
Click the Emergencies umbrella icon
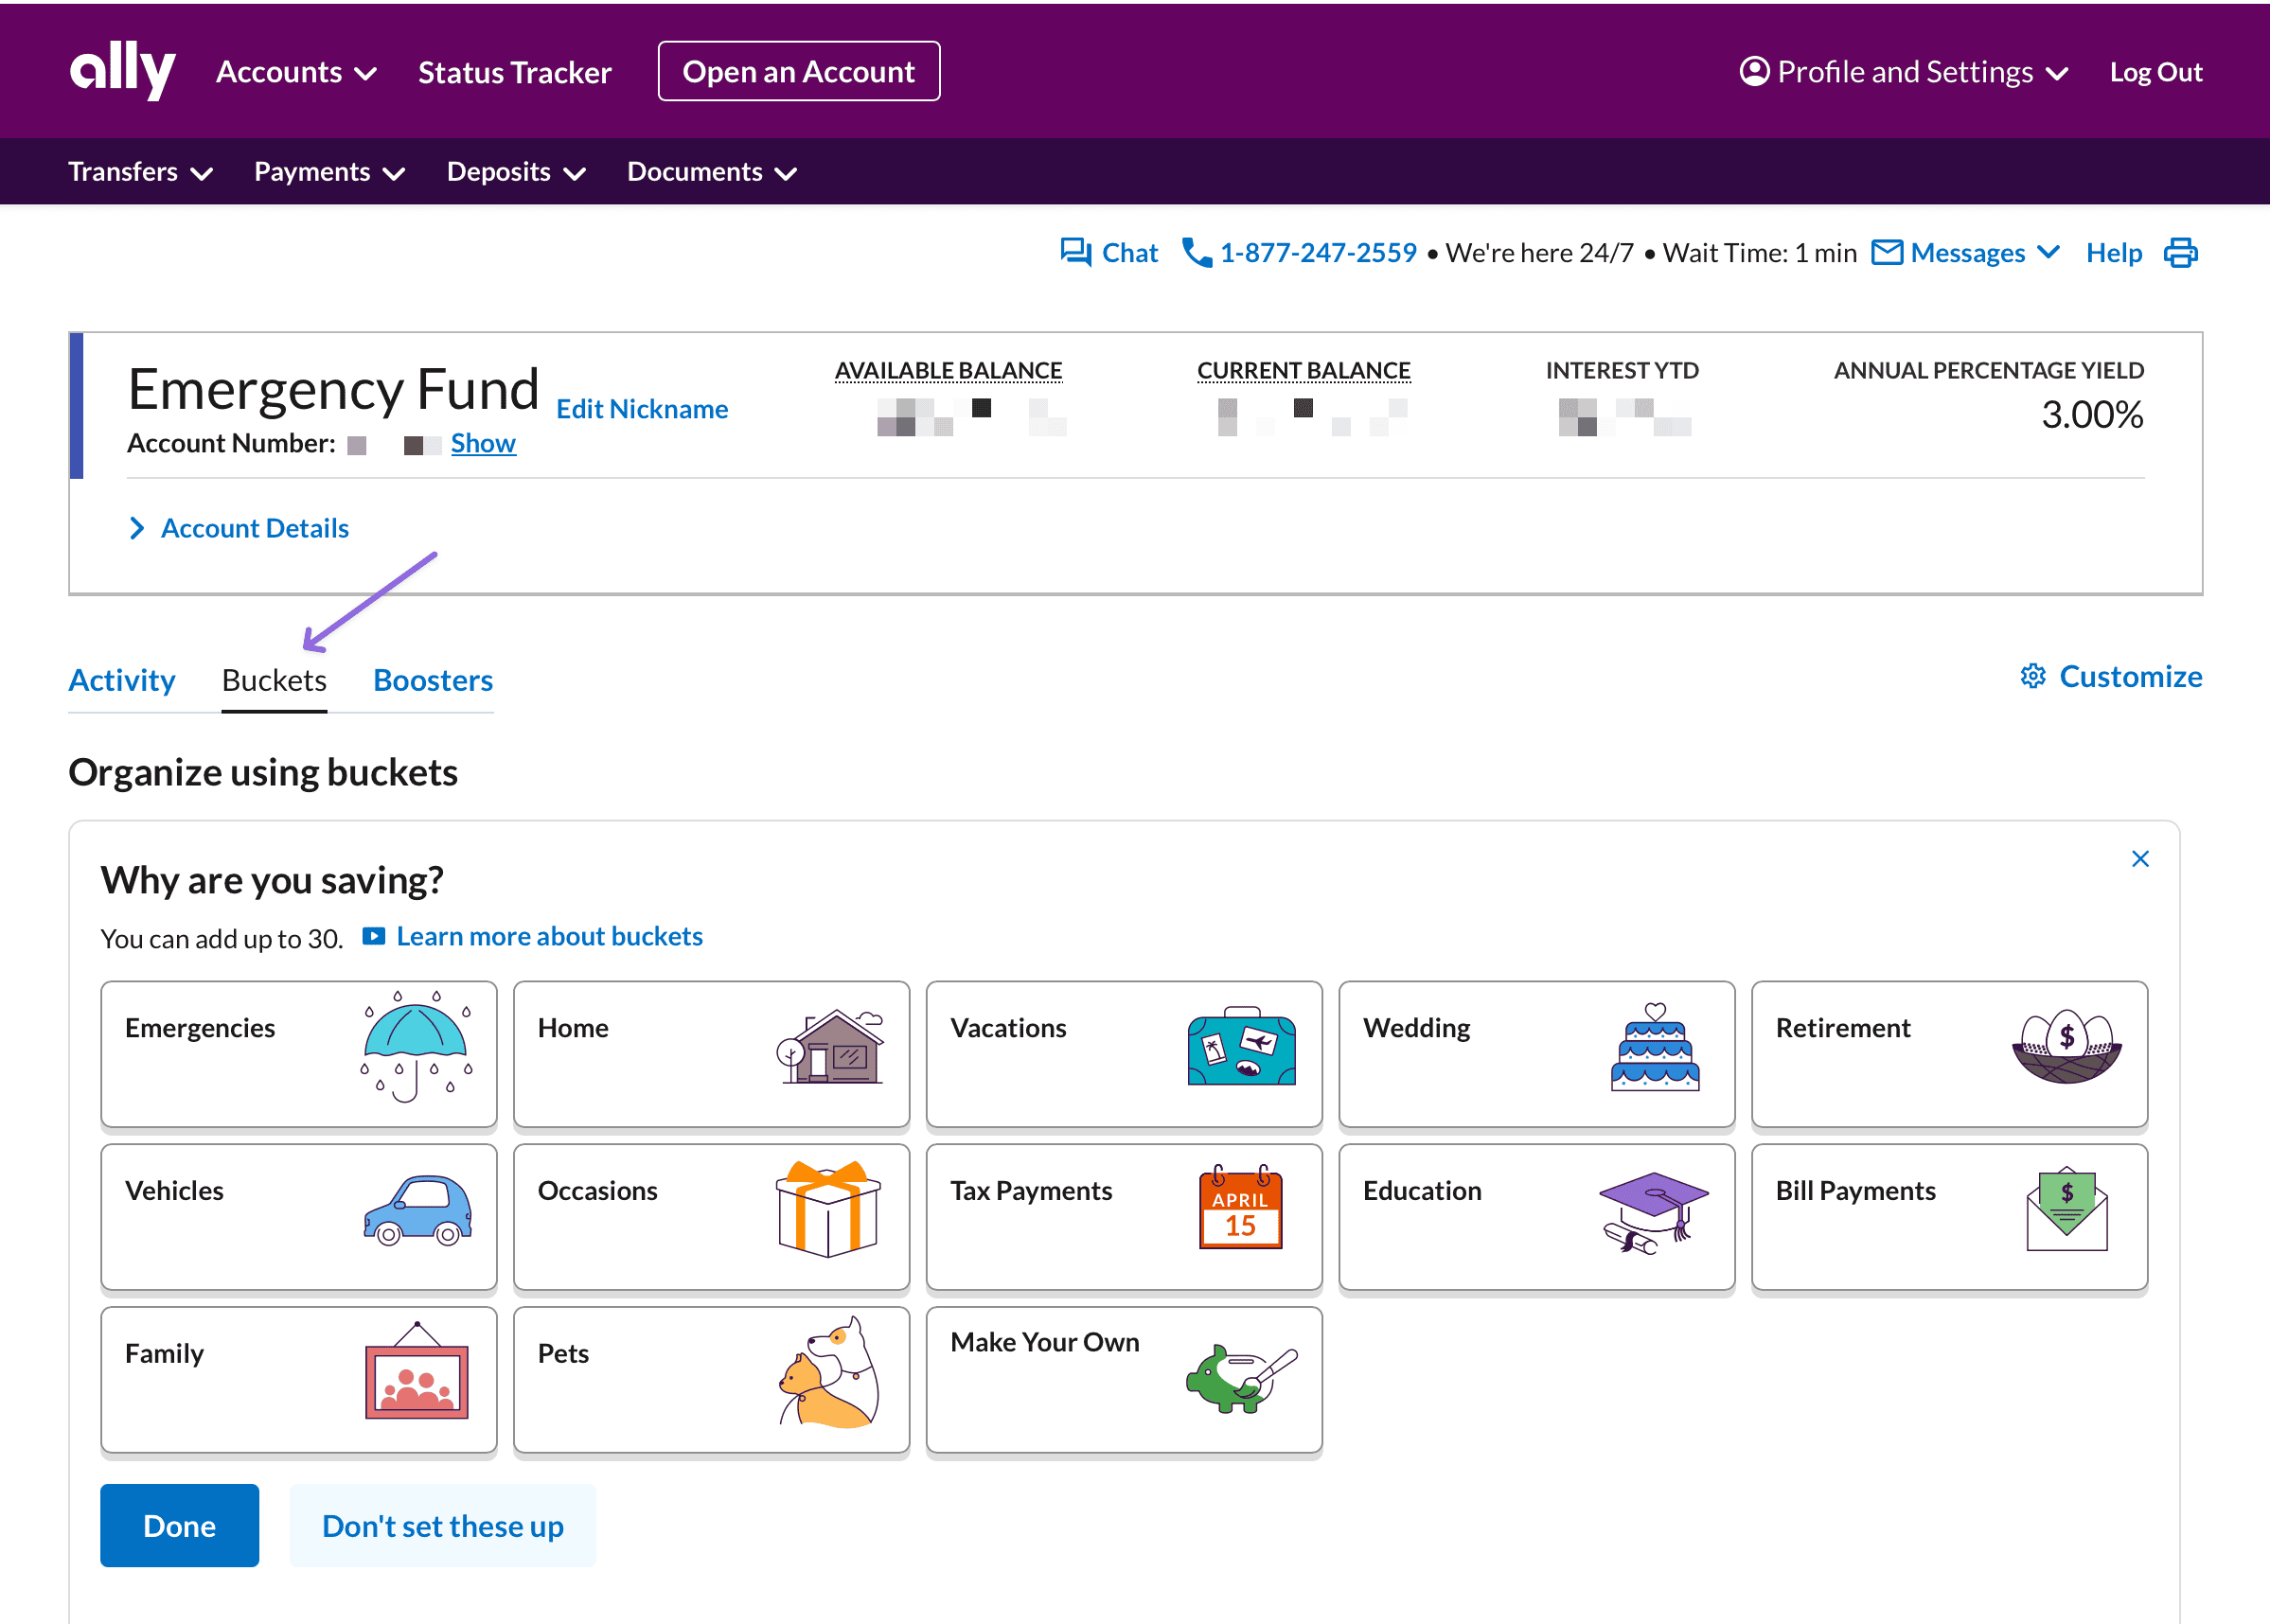[x=416, y=1046]
